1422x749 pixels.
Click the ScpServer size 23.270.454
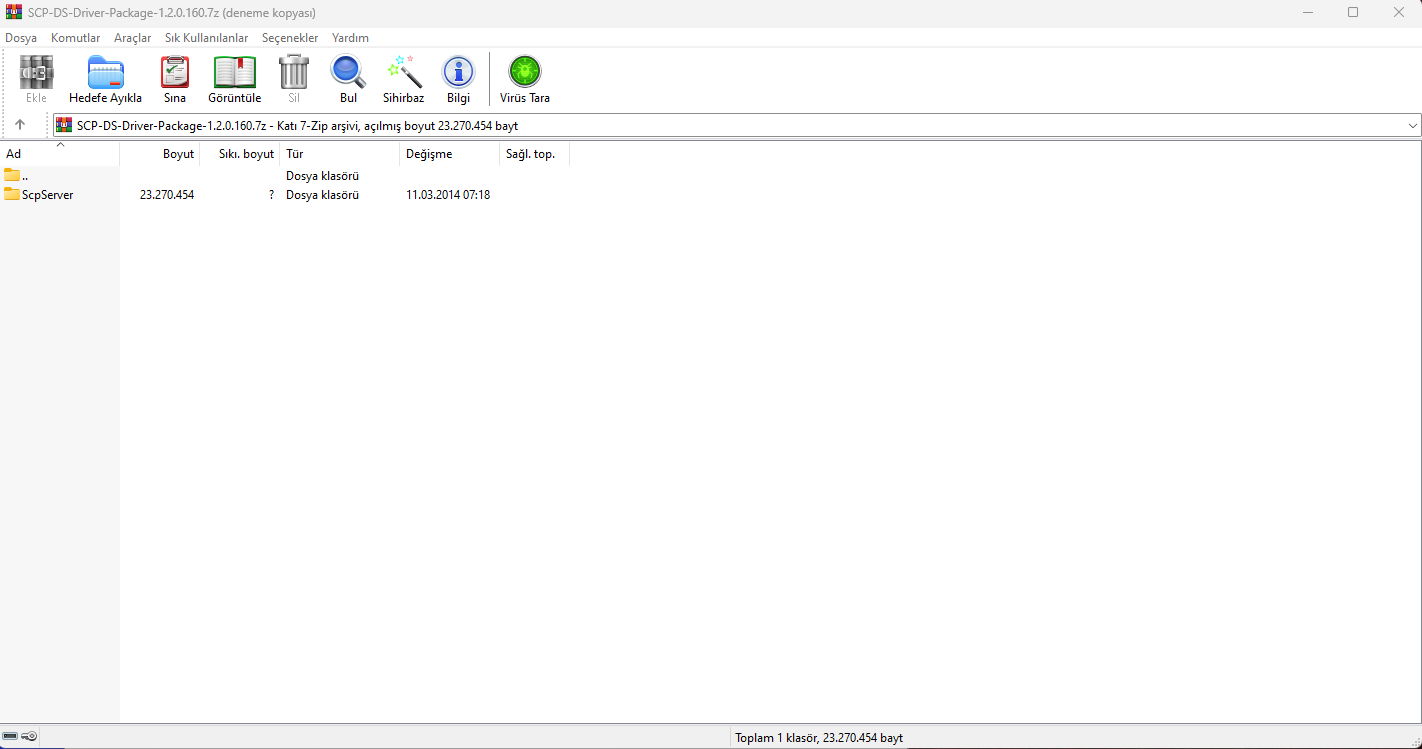pyautogui.click(x=167, y=195)
